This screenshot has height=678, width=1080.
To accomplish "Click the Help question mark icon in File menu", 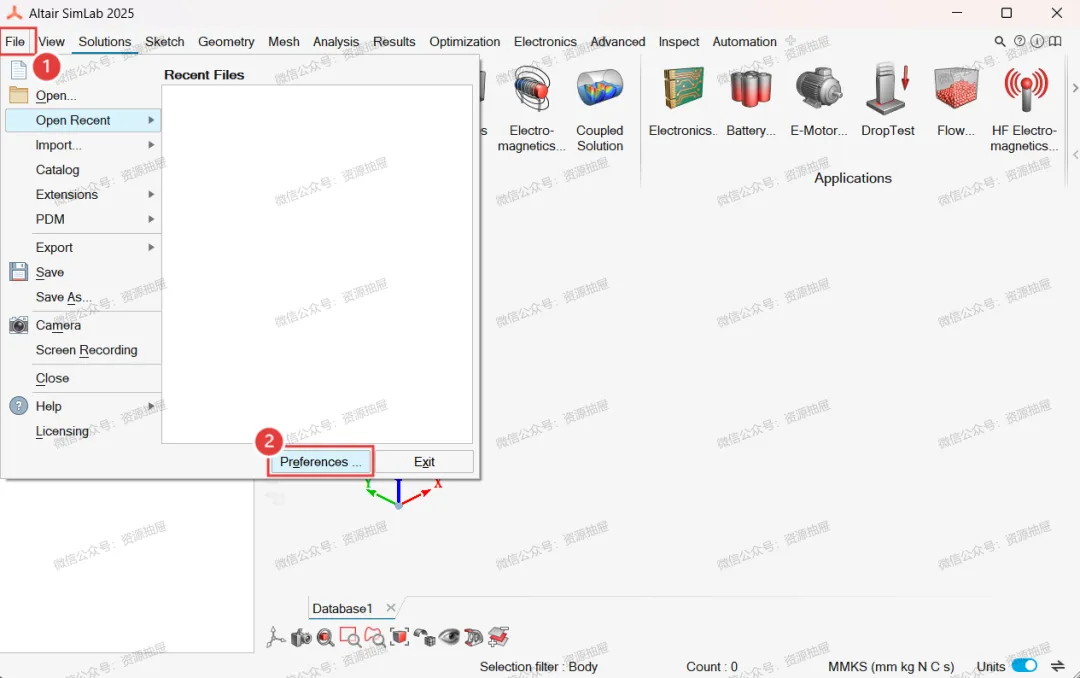I will click(19, 406).
